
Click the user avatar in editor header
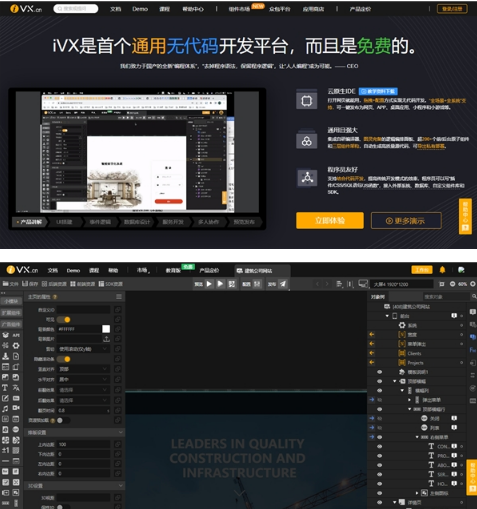461,270
